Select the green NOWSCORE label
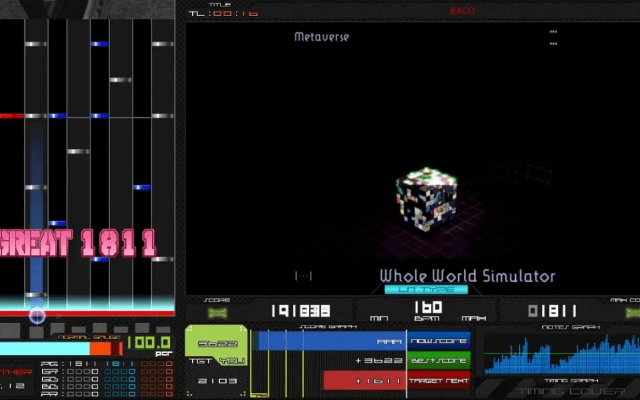 point(438,341)
